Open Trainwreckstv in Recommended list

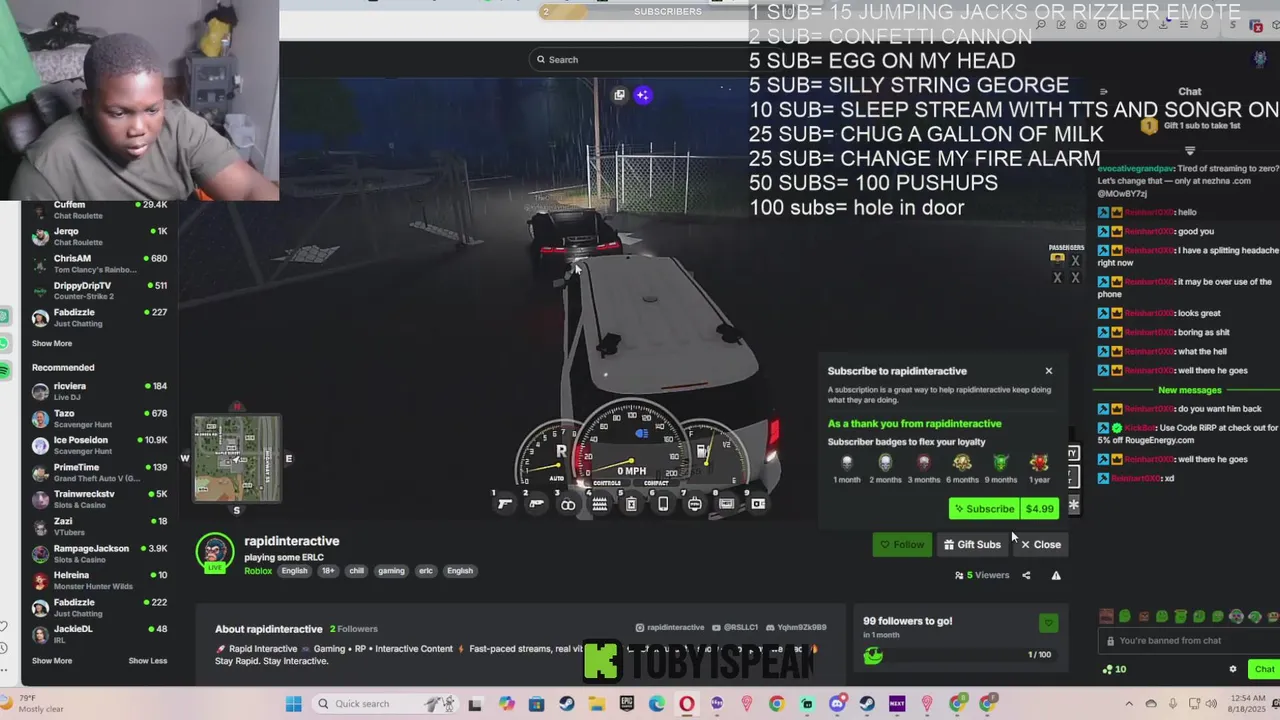point(100,500)
